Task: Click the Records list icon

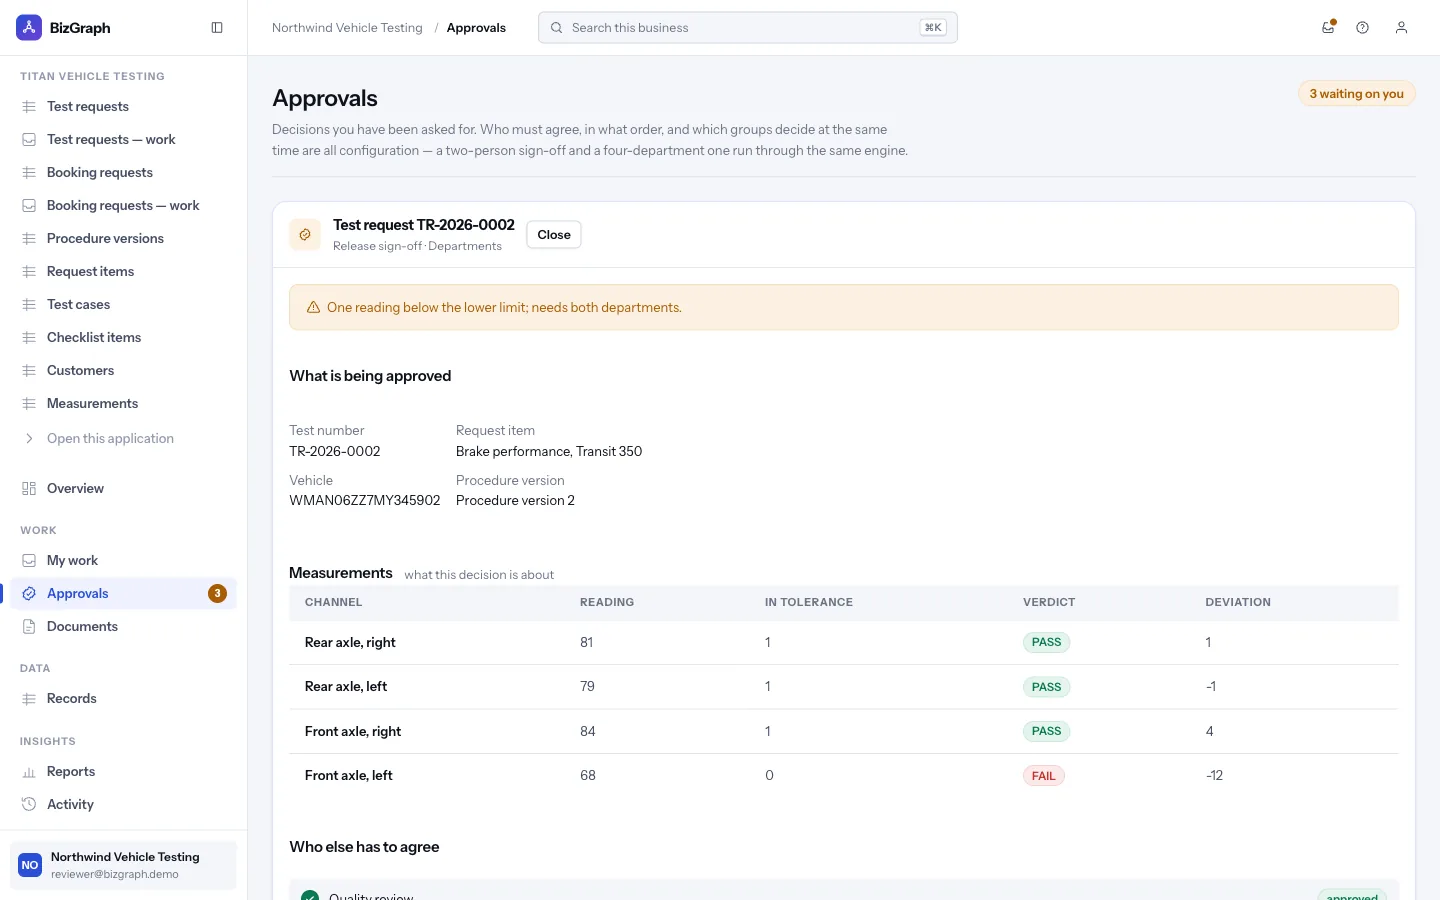Action: click(x=29, y=699)
